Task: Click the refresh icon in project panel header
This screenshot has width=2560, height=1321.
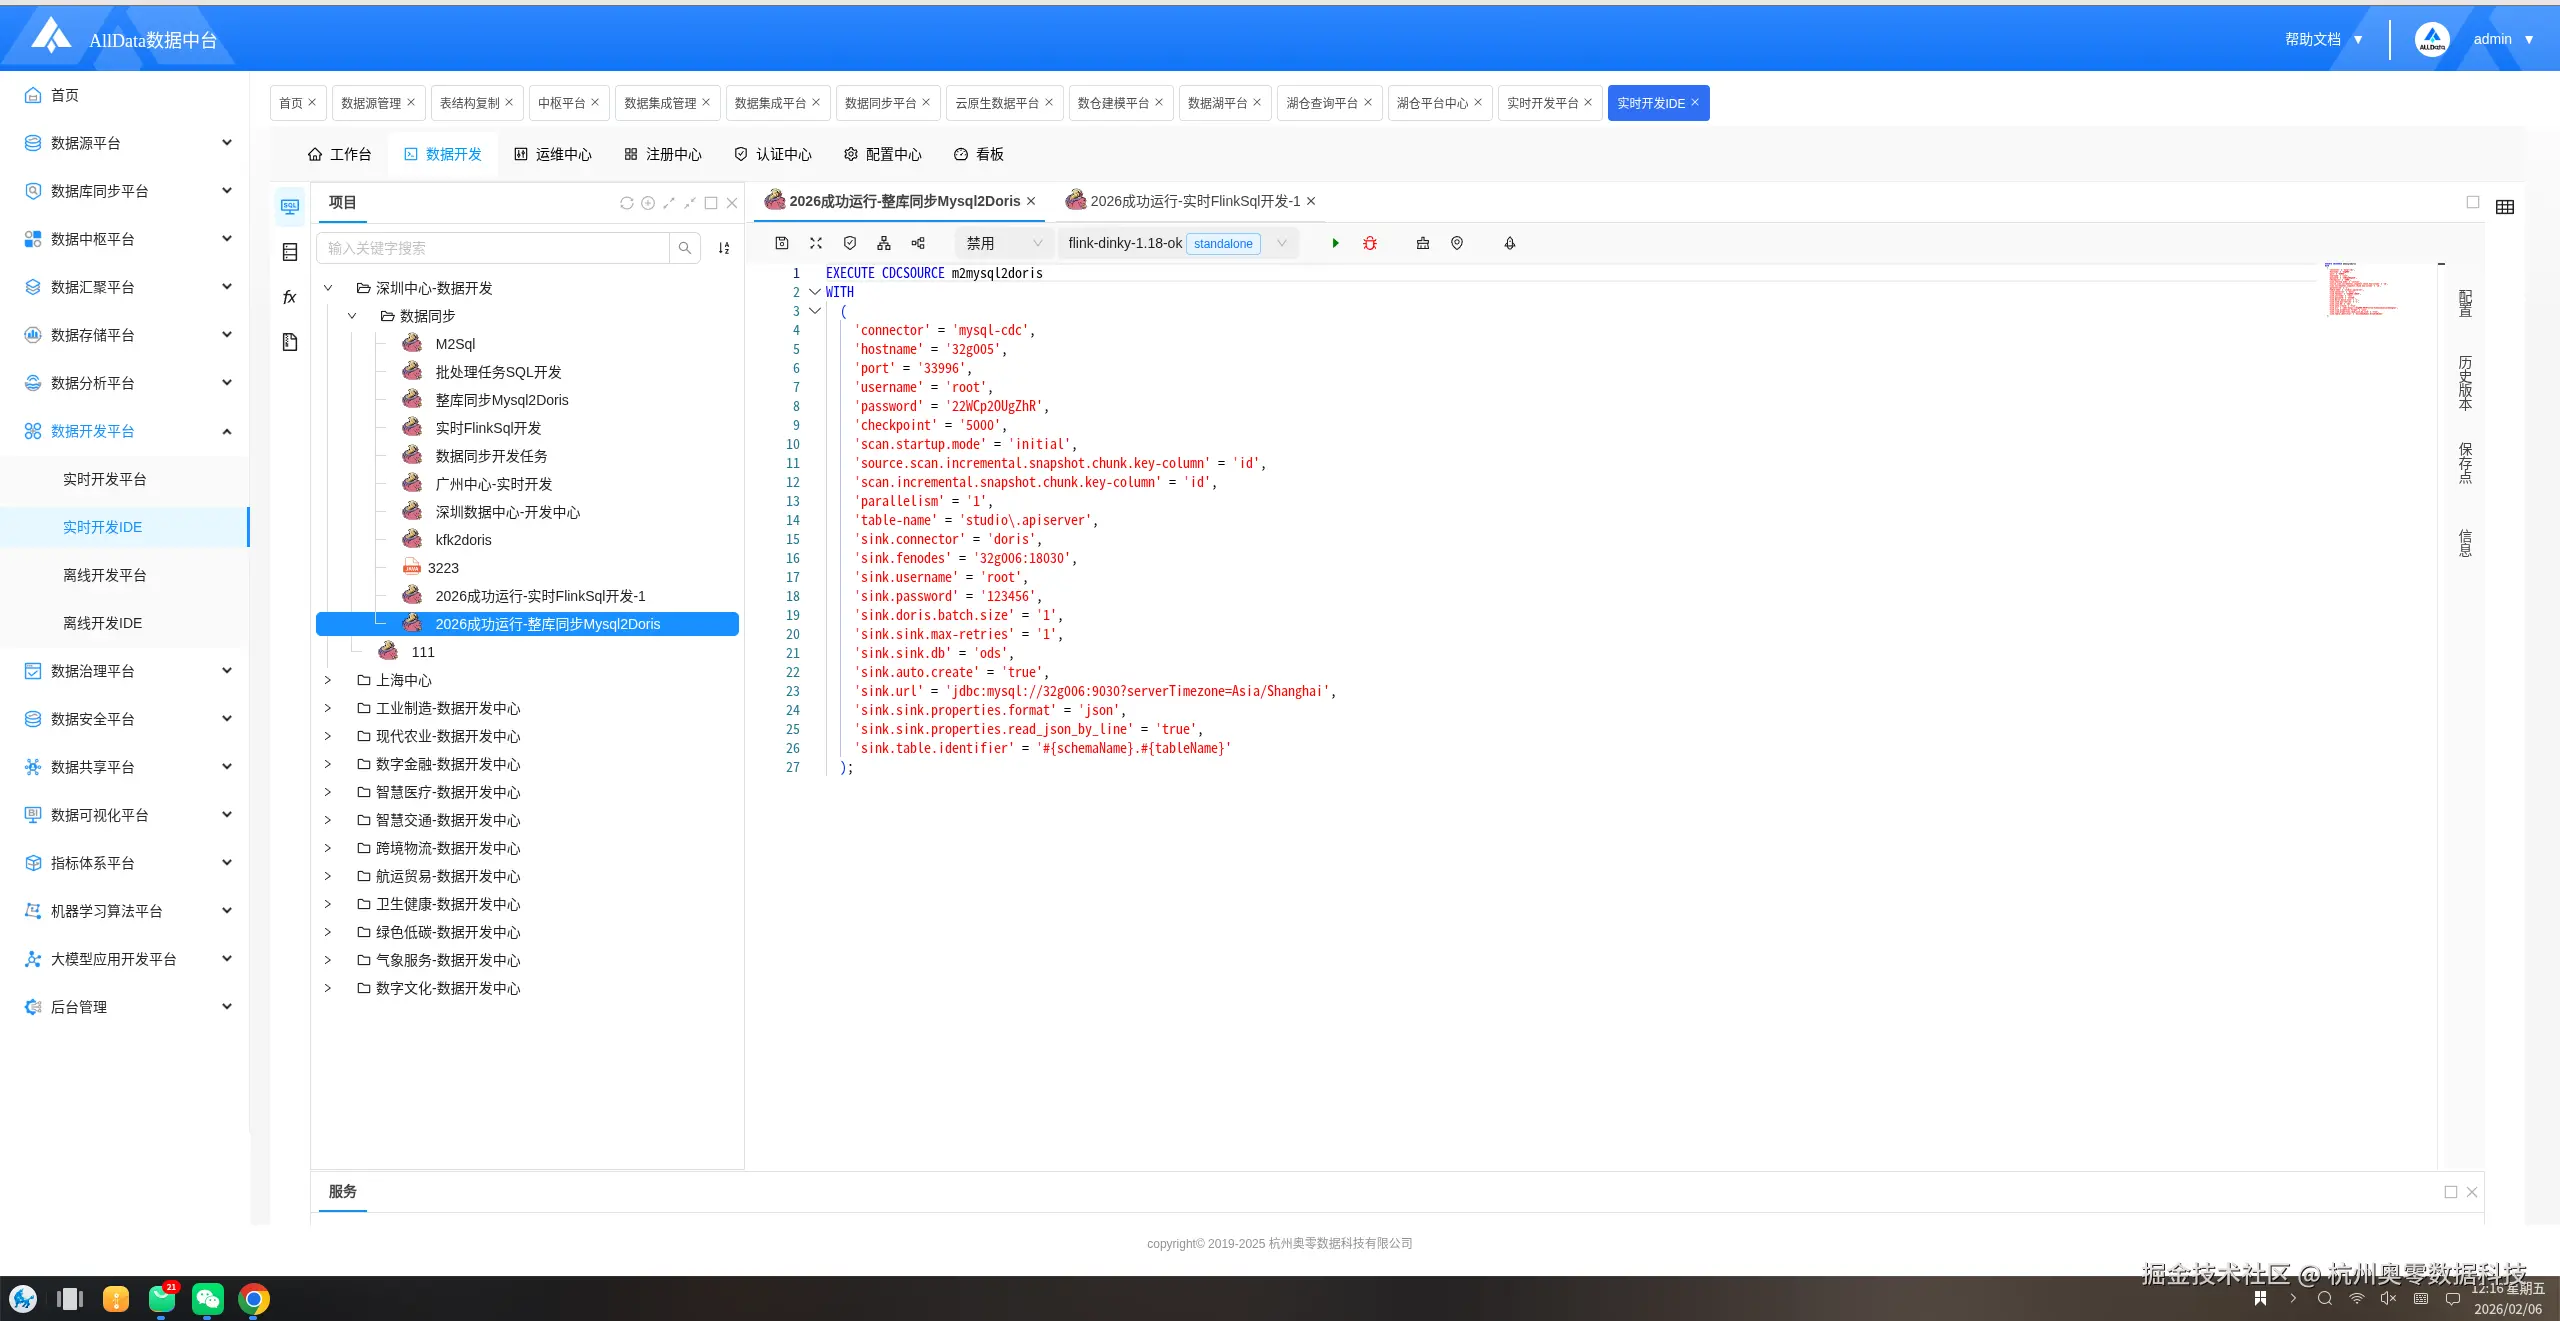Action: click(x=627, y=203)
